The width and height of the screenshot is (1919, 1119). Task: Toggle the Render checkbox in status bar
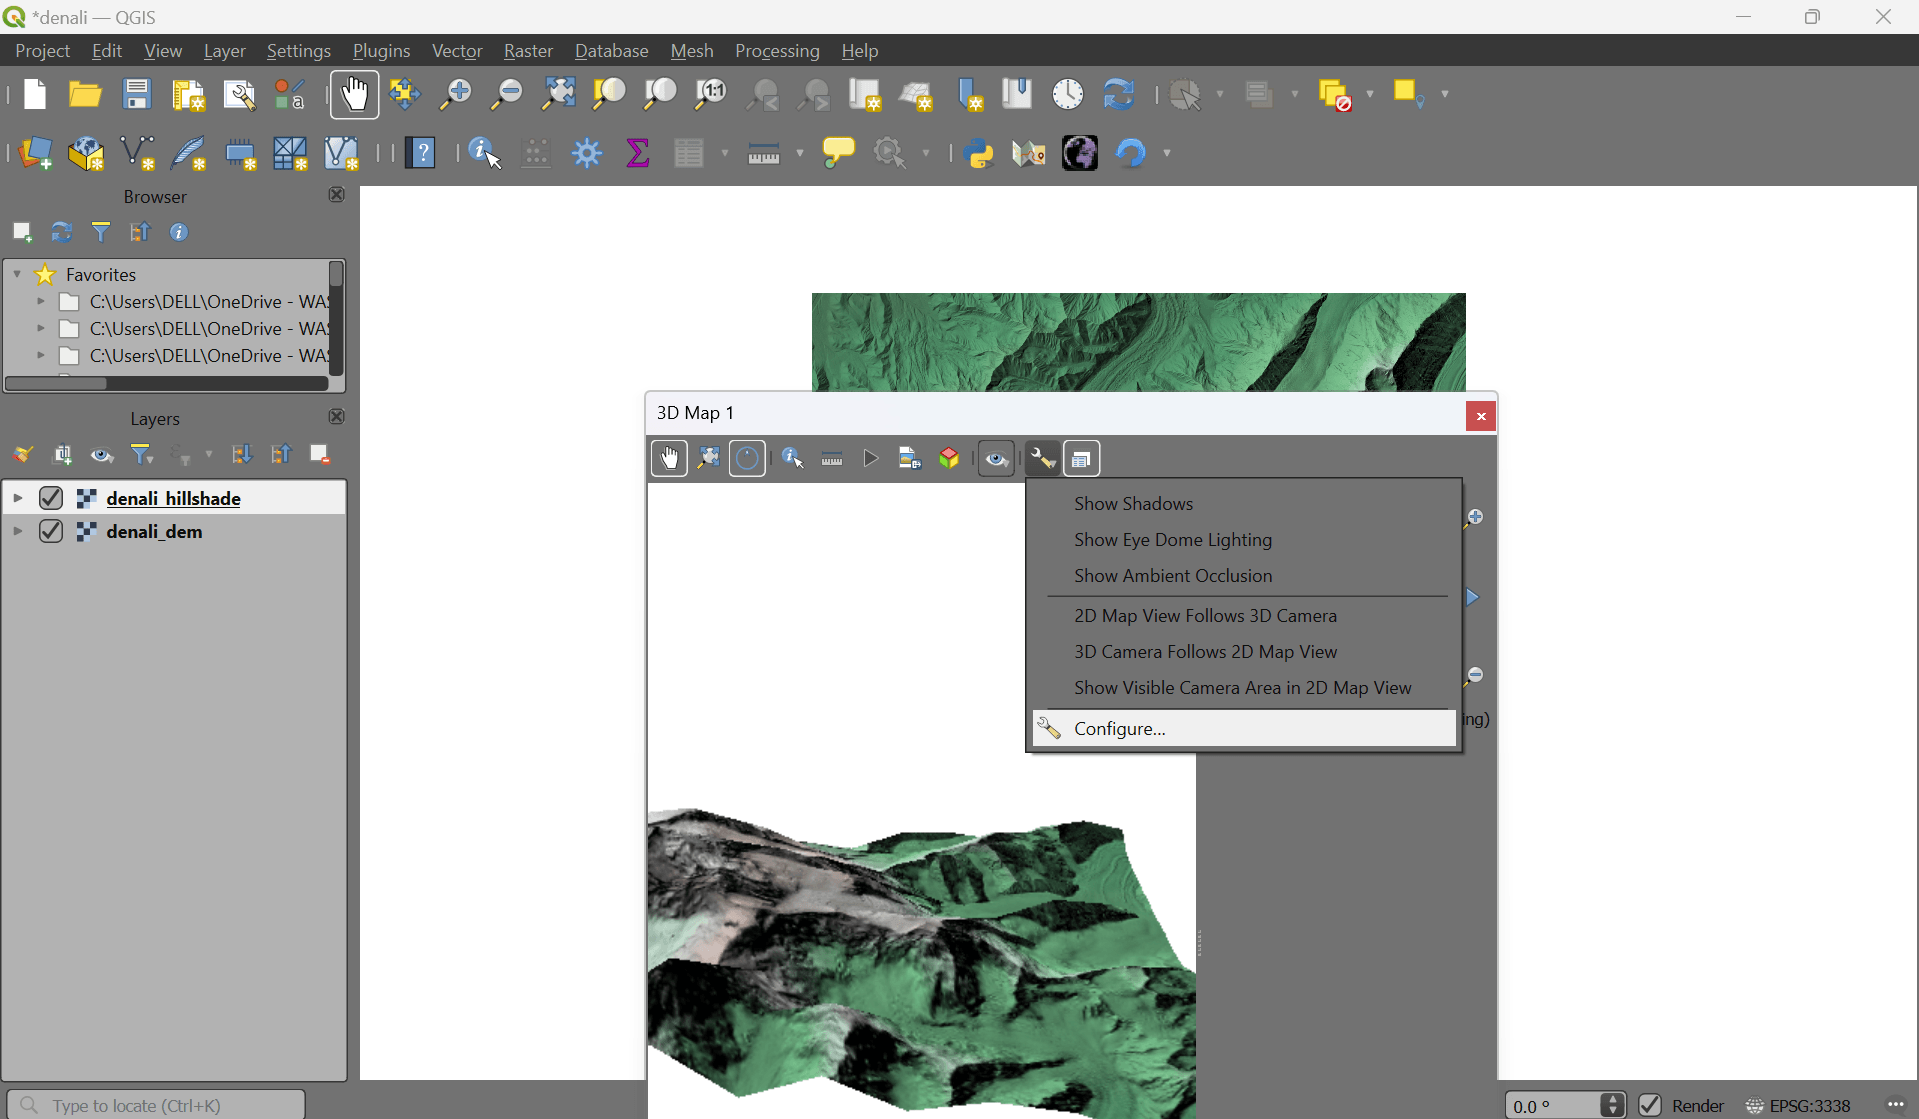1650,1105
